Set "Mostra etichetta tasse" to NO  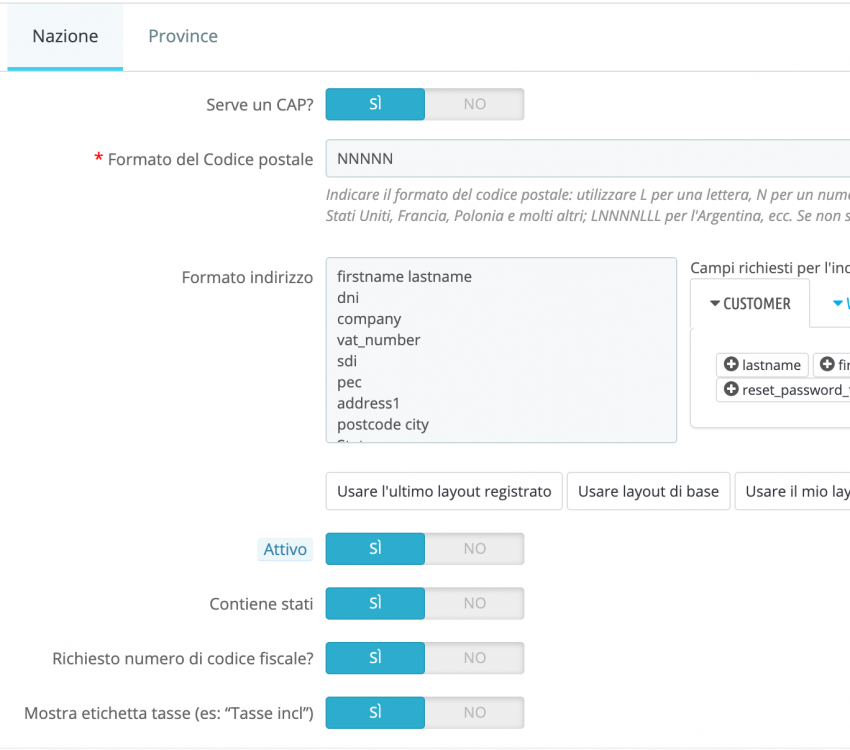(474, 712)
